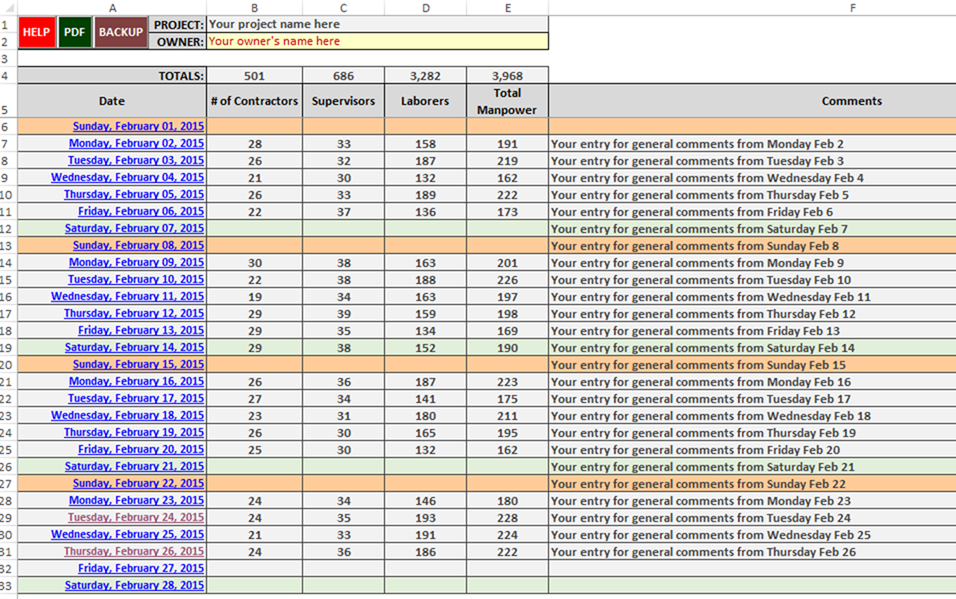
Task: Click the total manpower cell 3,968
Action: (x=508, y=76)
